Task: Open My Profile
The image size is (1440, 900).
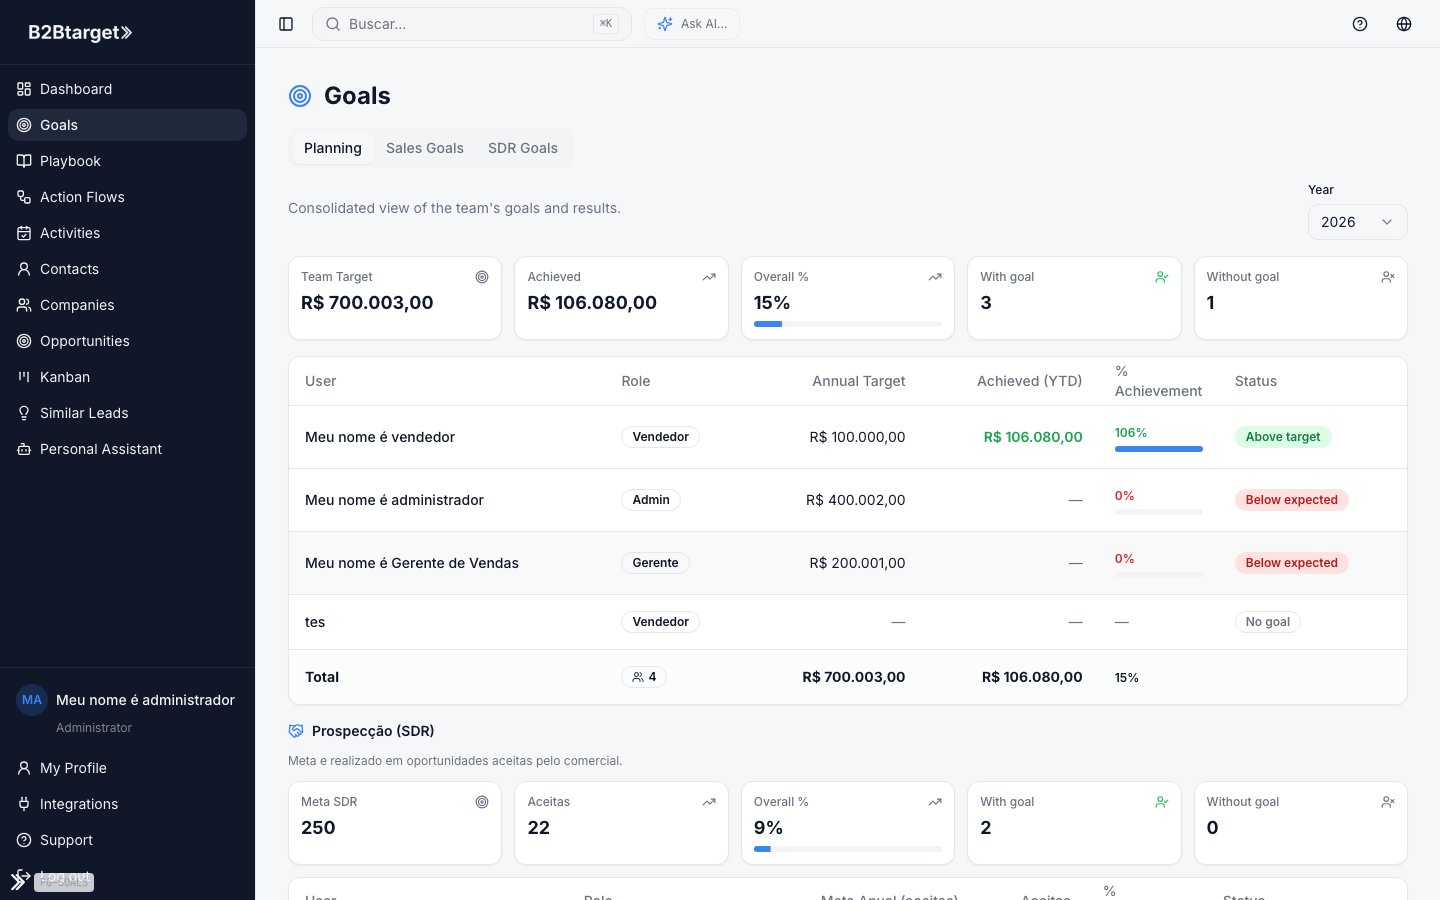Action: tap(127, 768)
